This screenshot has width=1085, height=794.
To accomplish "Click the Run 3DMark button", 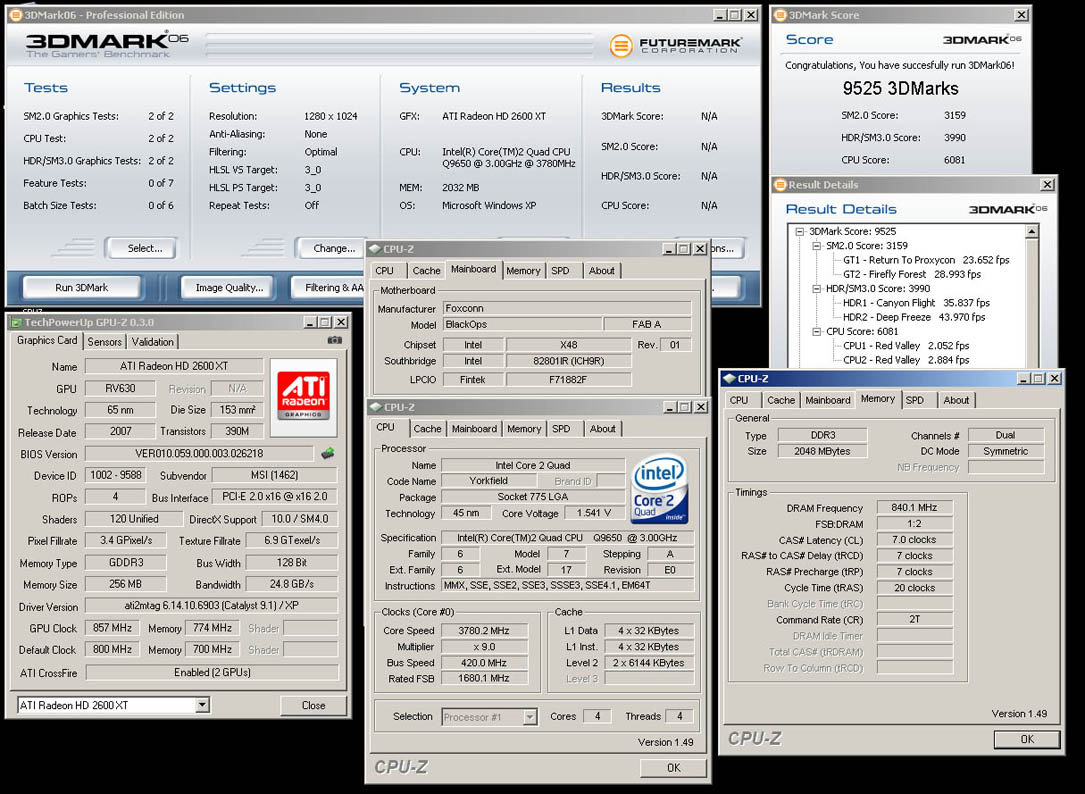I will click(82, 287).
